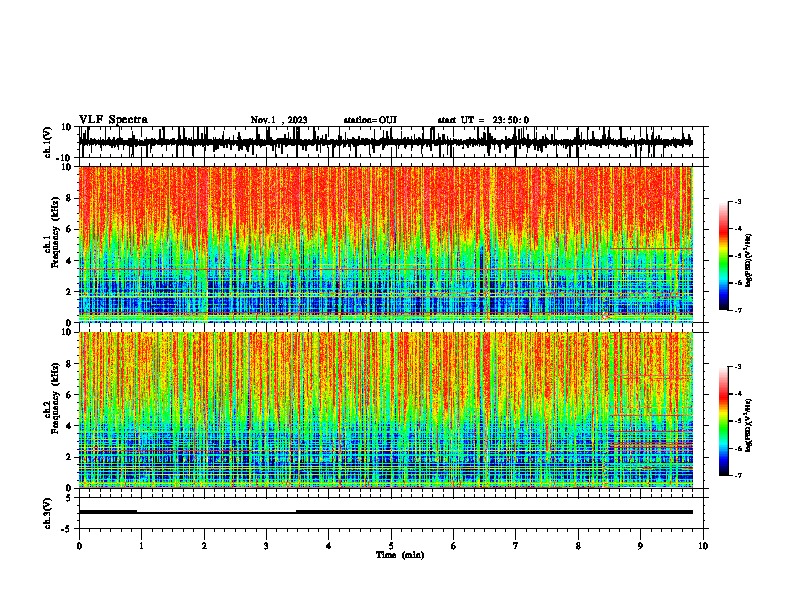Viewport: 792px width, 612px height.
Task: Click the time axis tick label "5"
Action: pyautogui.click(x=391, y=545)
